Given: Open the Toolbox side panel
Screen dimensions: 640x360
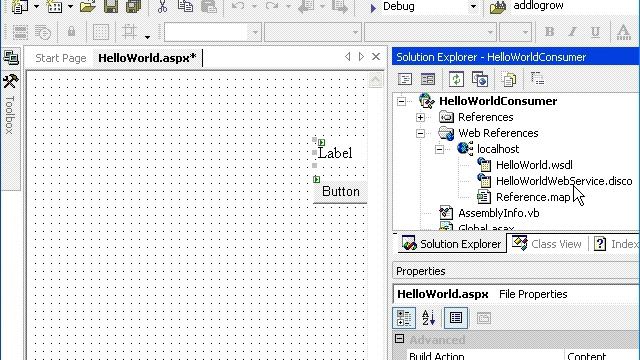Looking at the screenshot, I should (x=11, y=106).
